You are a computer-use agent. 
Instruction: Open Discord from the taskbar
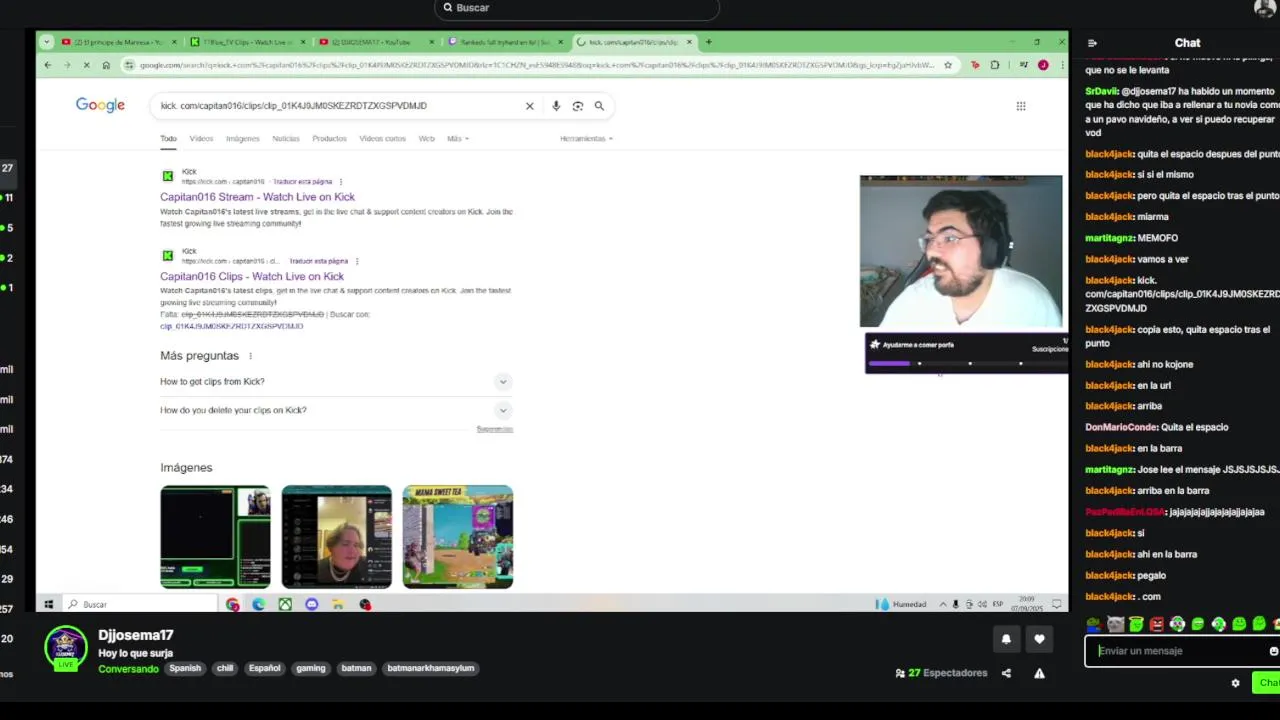312,604
